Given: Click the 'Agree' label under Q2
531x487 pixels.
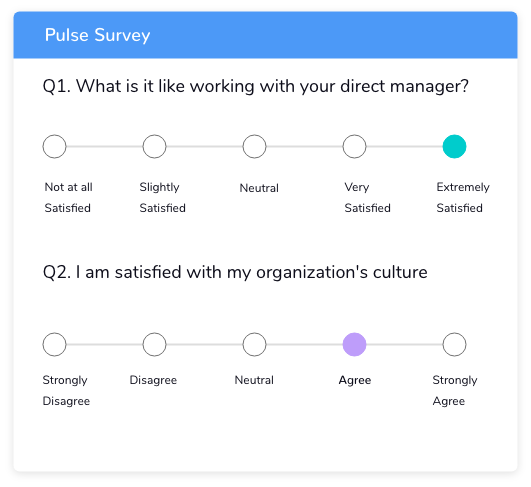Looking at the screenshot, I should [x=355, y=381].
